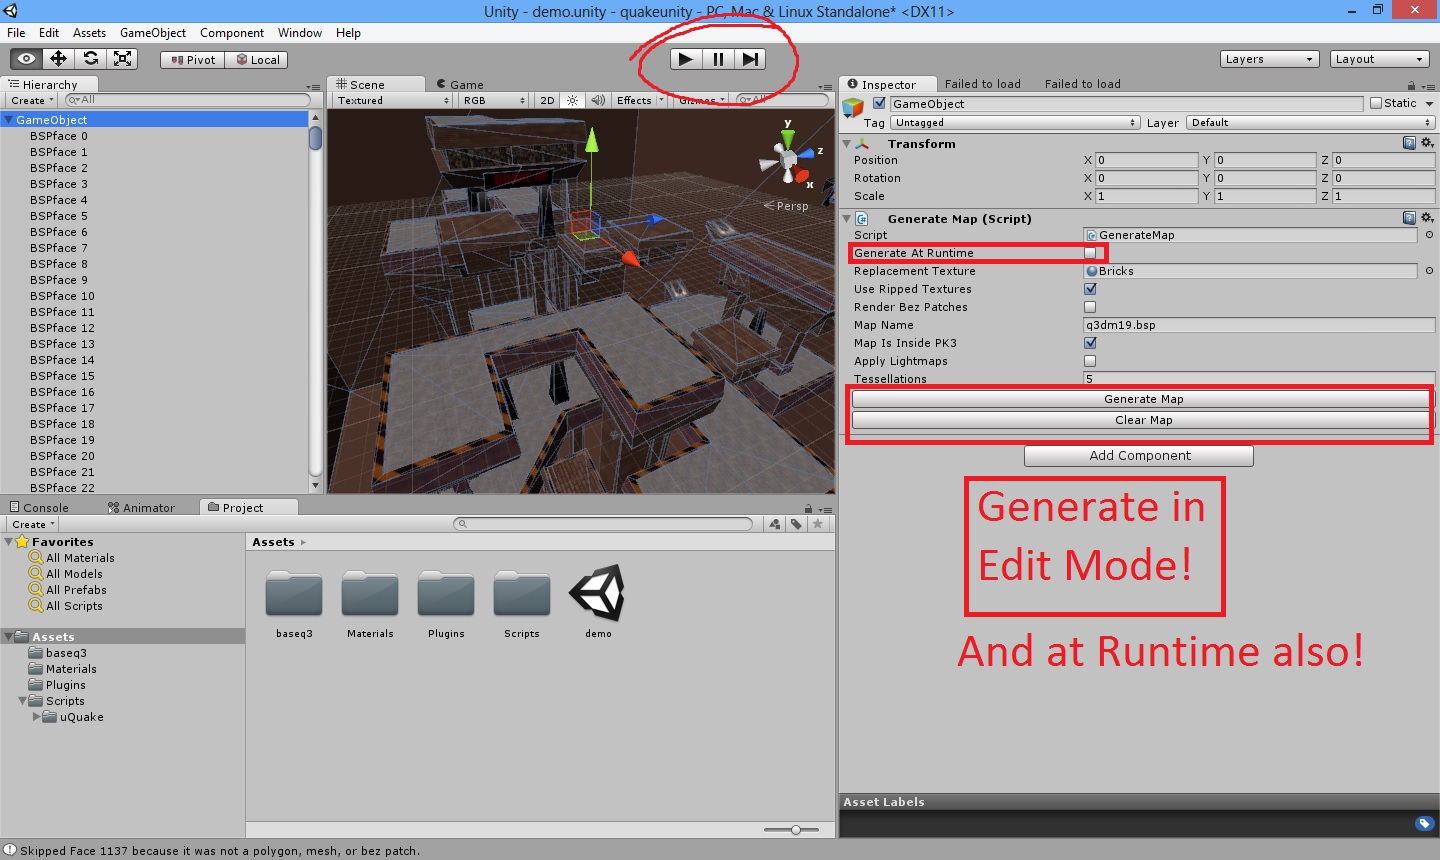1440x860 pixels.
Task: Select the Plugins folder thumbnail
Action: [446, 595]
